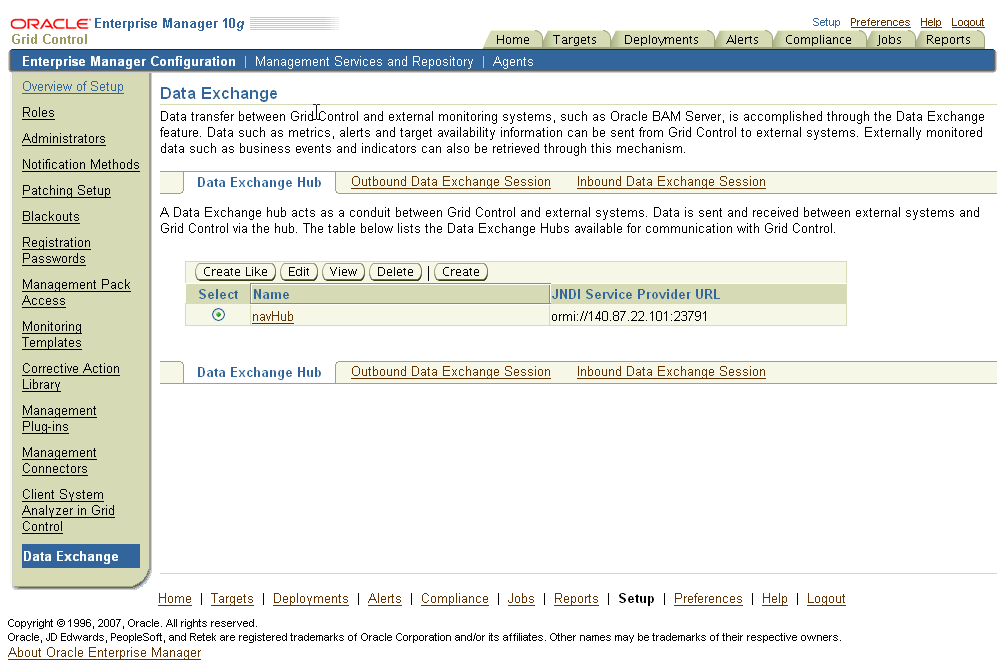This screenshot has height=668, width=1005.
Task: Open Client System Analyzer in Grid Control
Action: pyautogui.click(x=68, y=510)
